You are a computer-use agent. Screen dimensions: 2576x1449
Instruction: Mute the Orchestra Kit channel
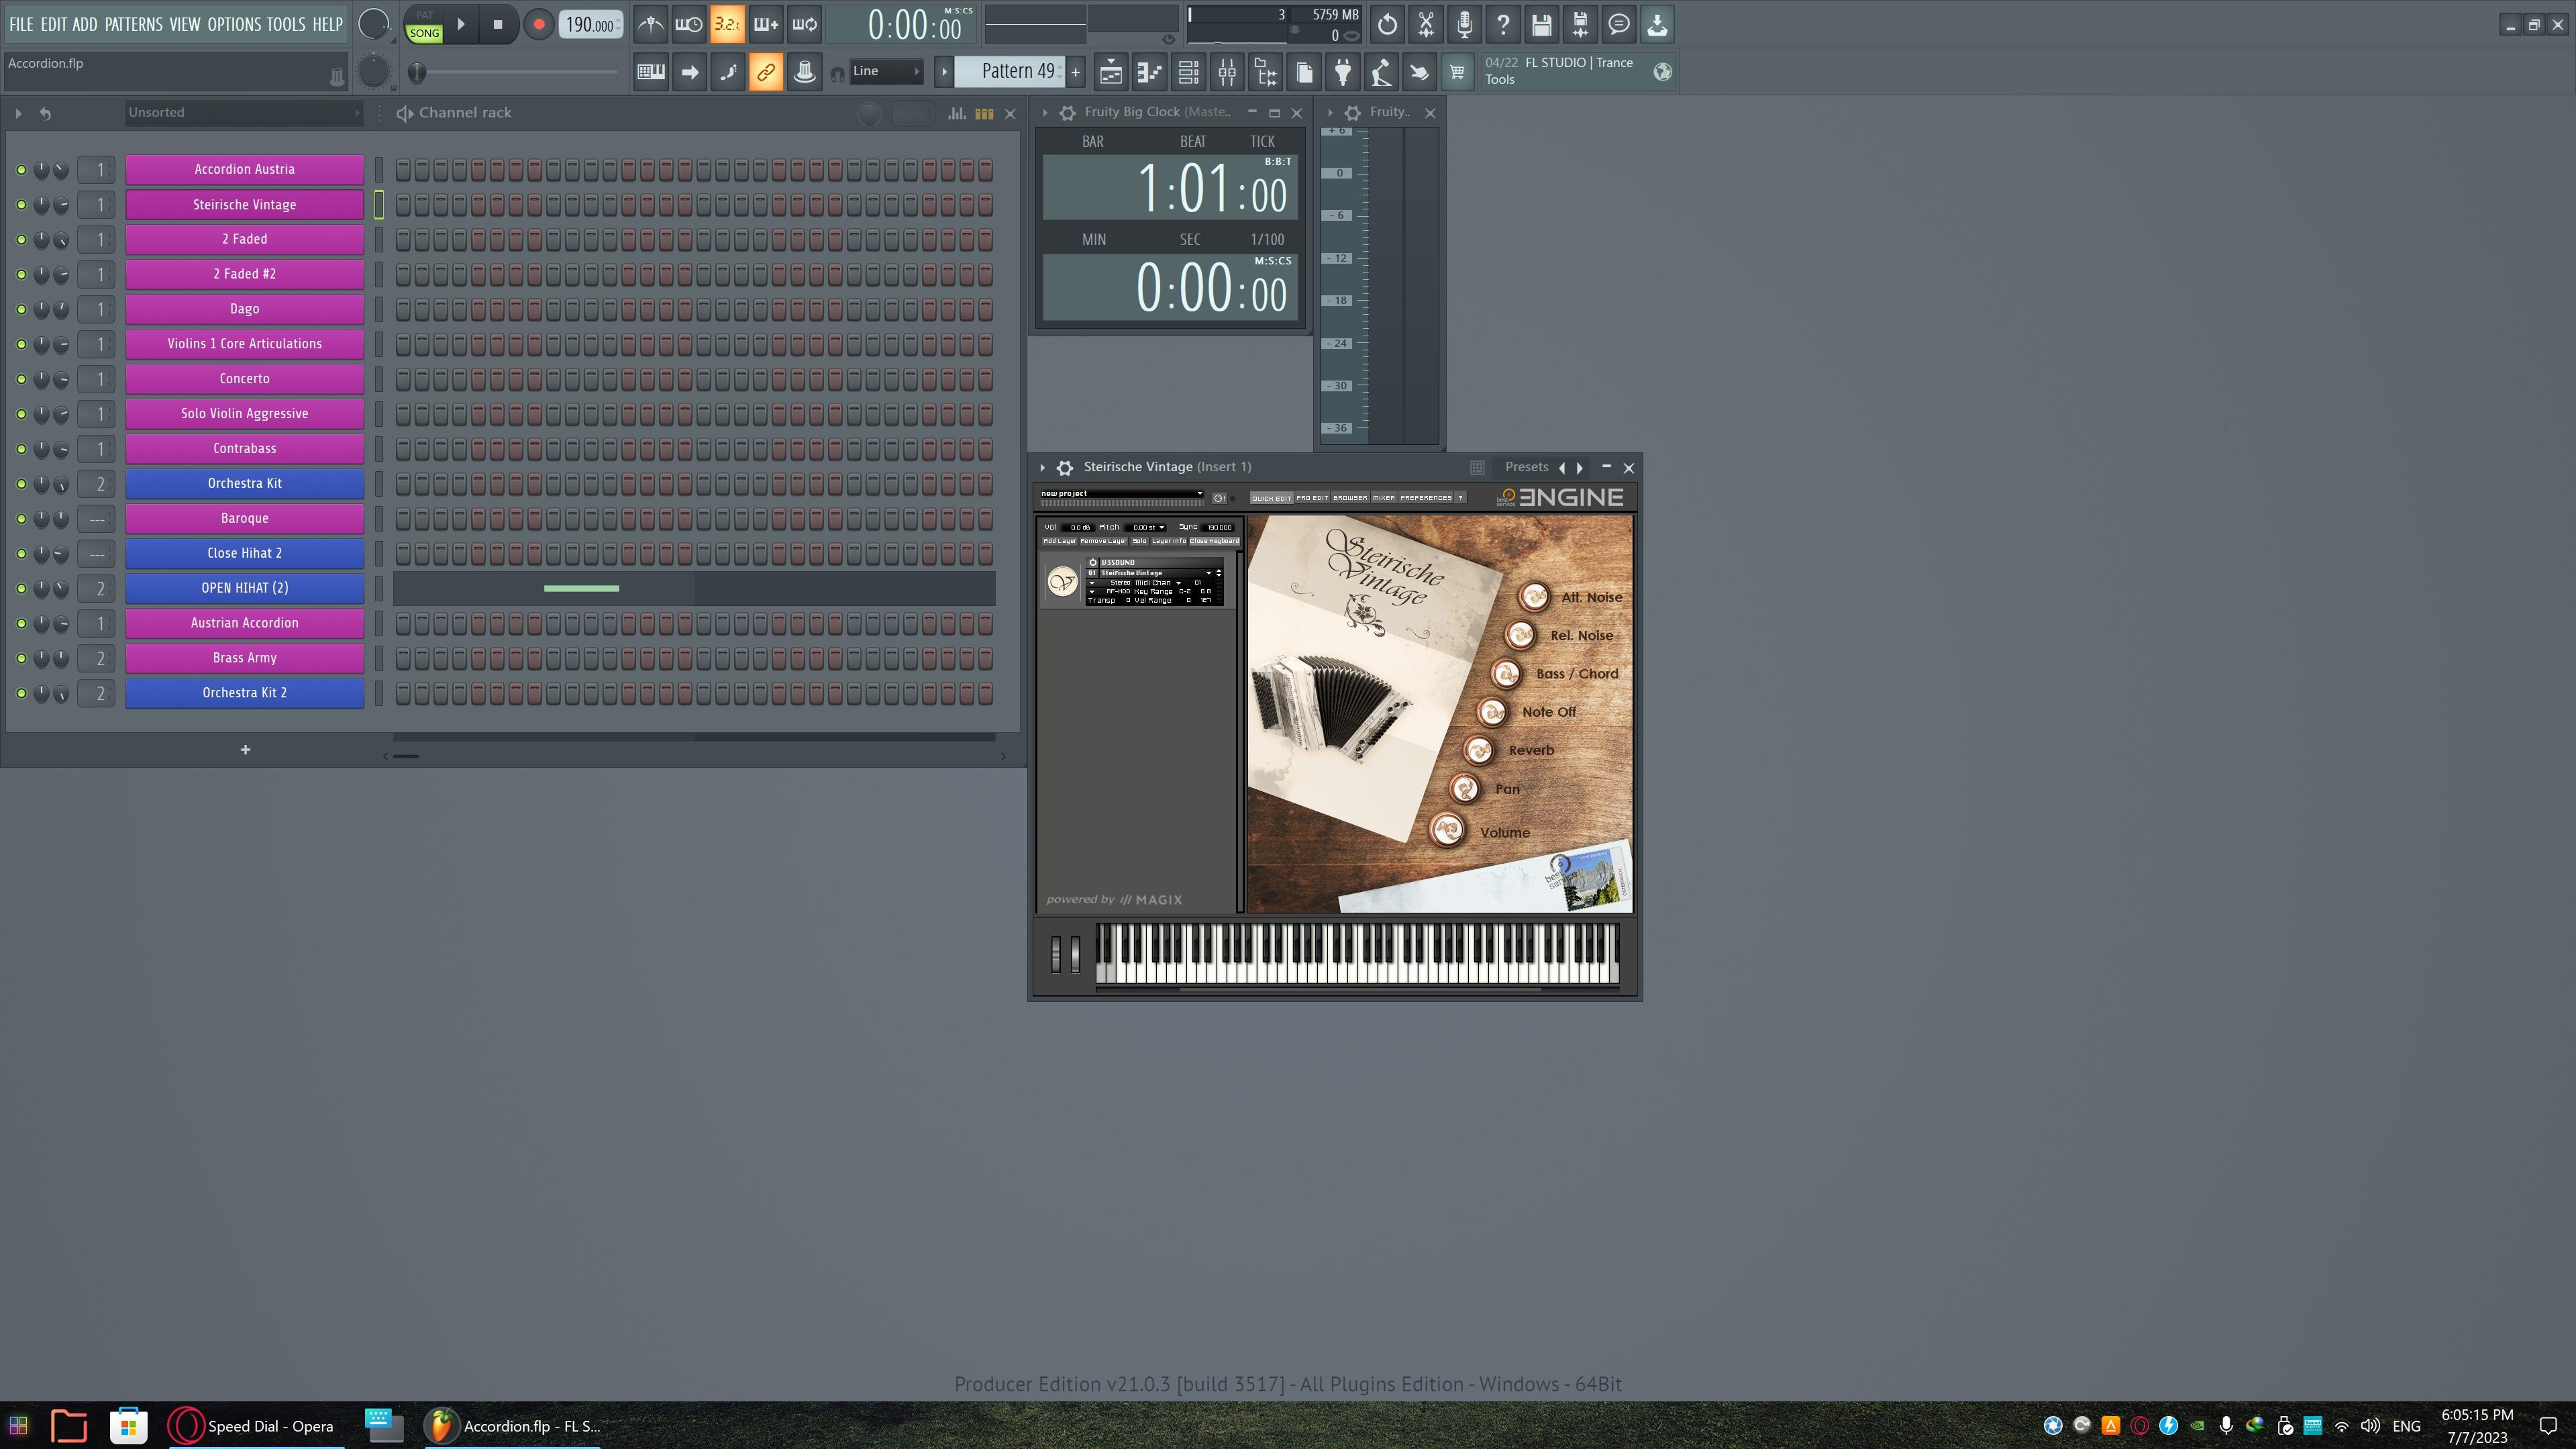coord(21,484)
